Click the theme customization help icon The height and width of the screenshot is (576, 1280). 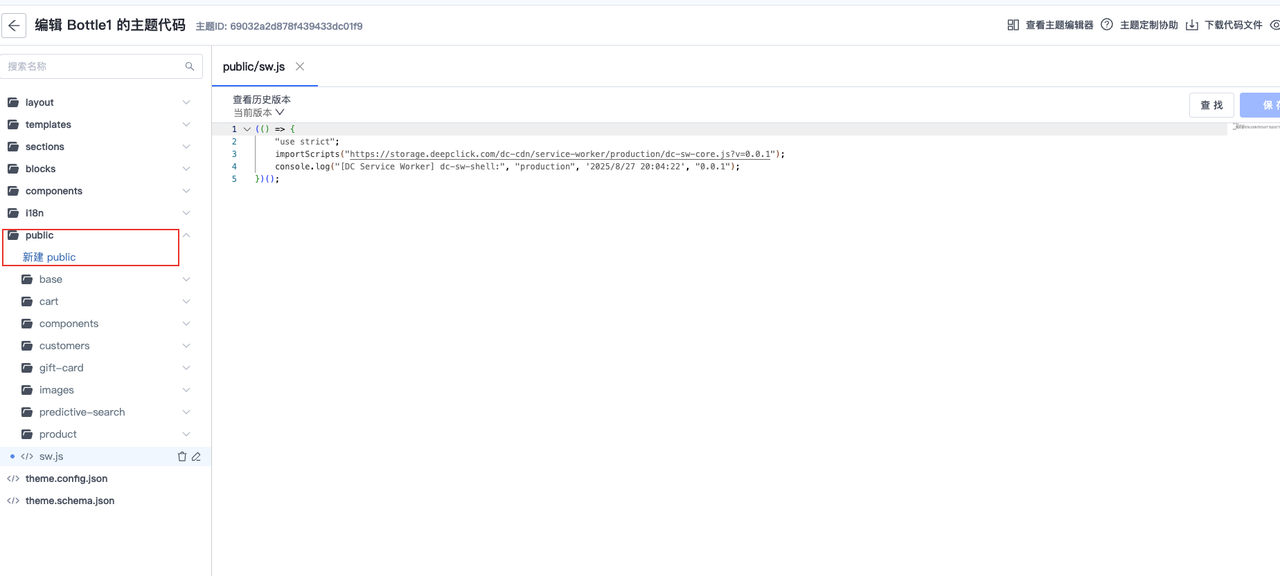[x=1107, y=25]
